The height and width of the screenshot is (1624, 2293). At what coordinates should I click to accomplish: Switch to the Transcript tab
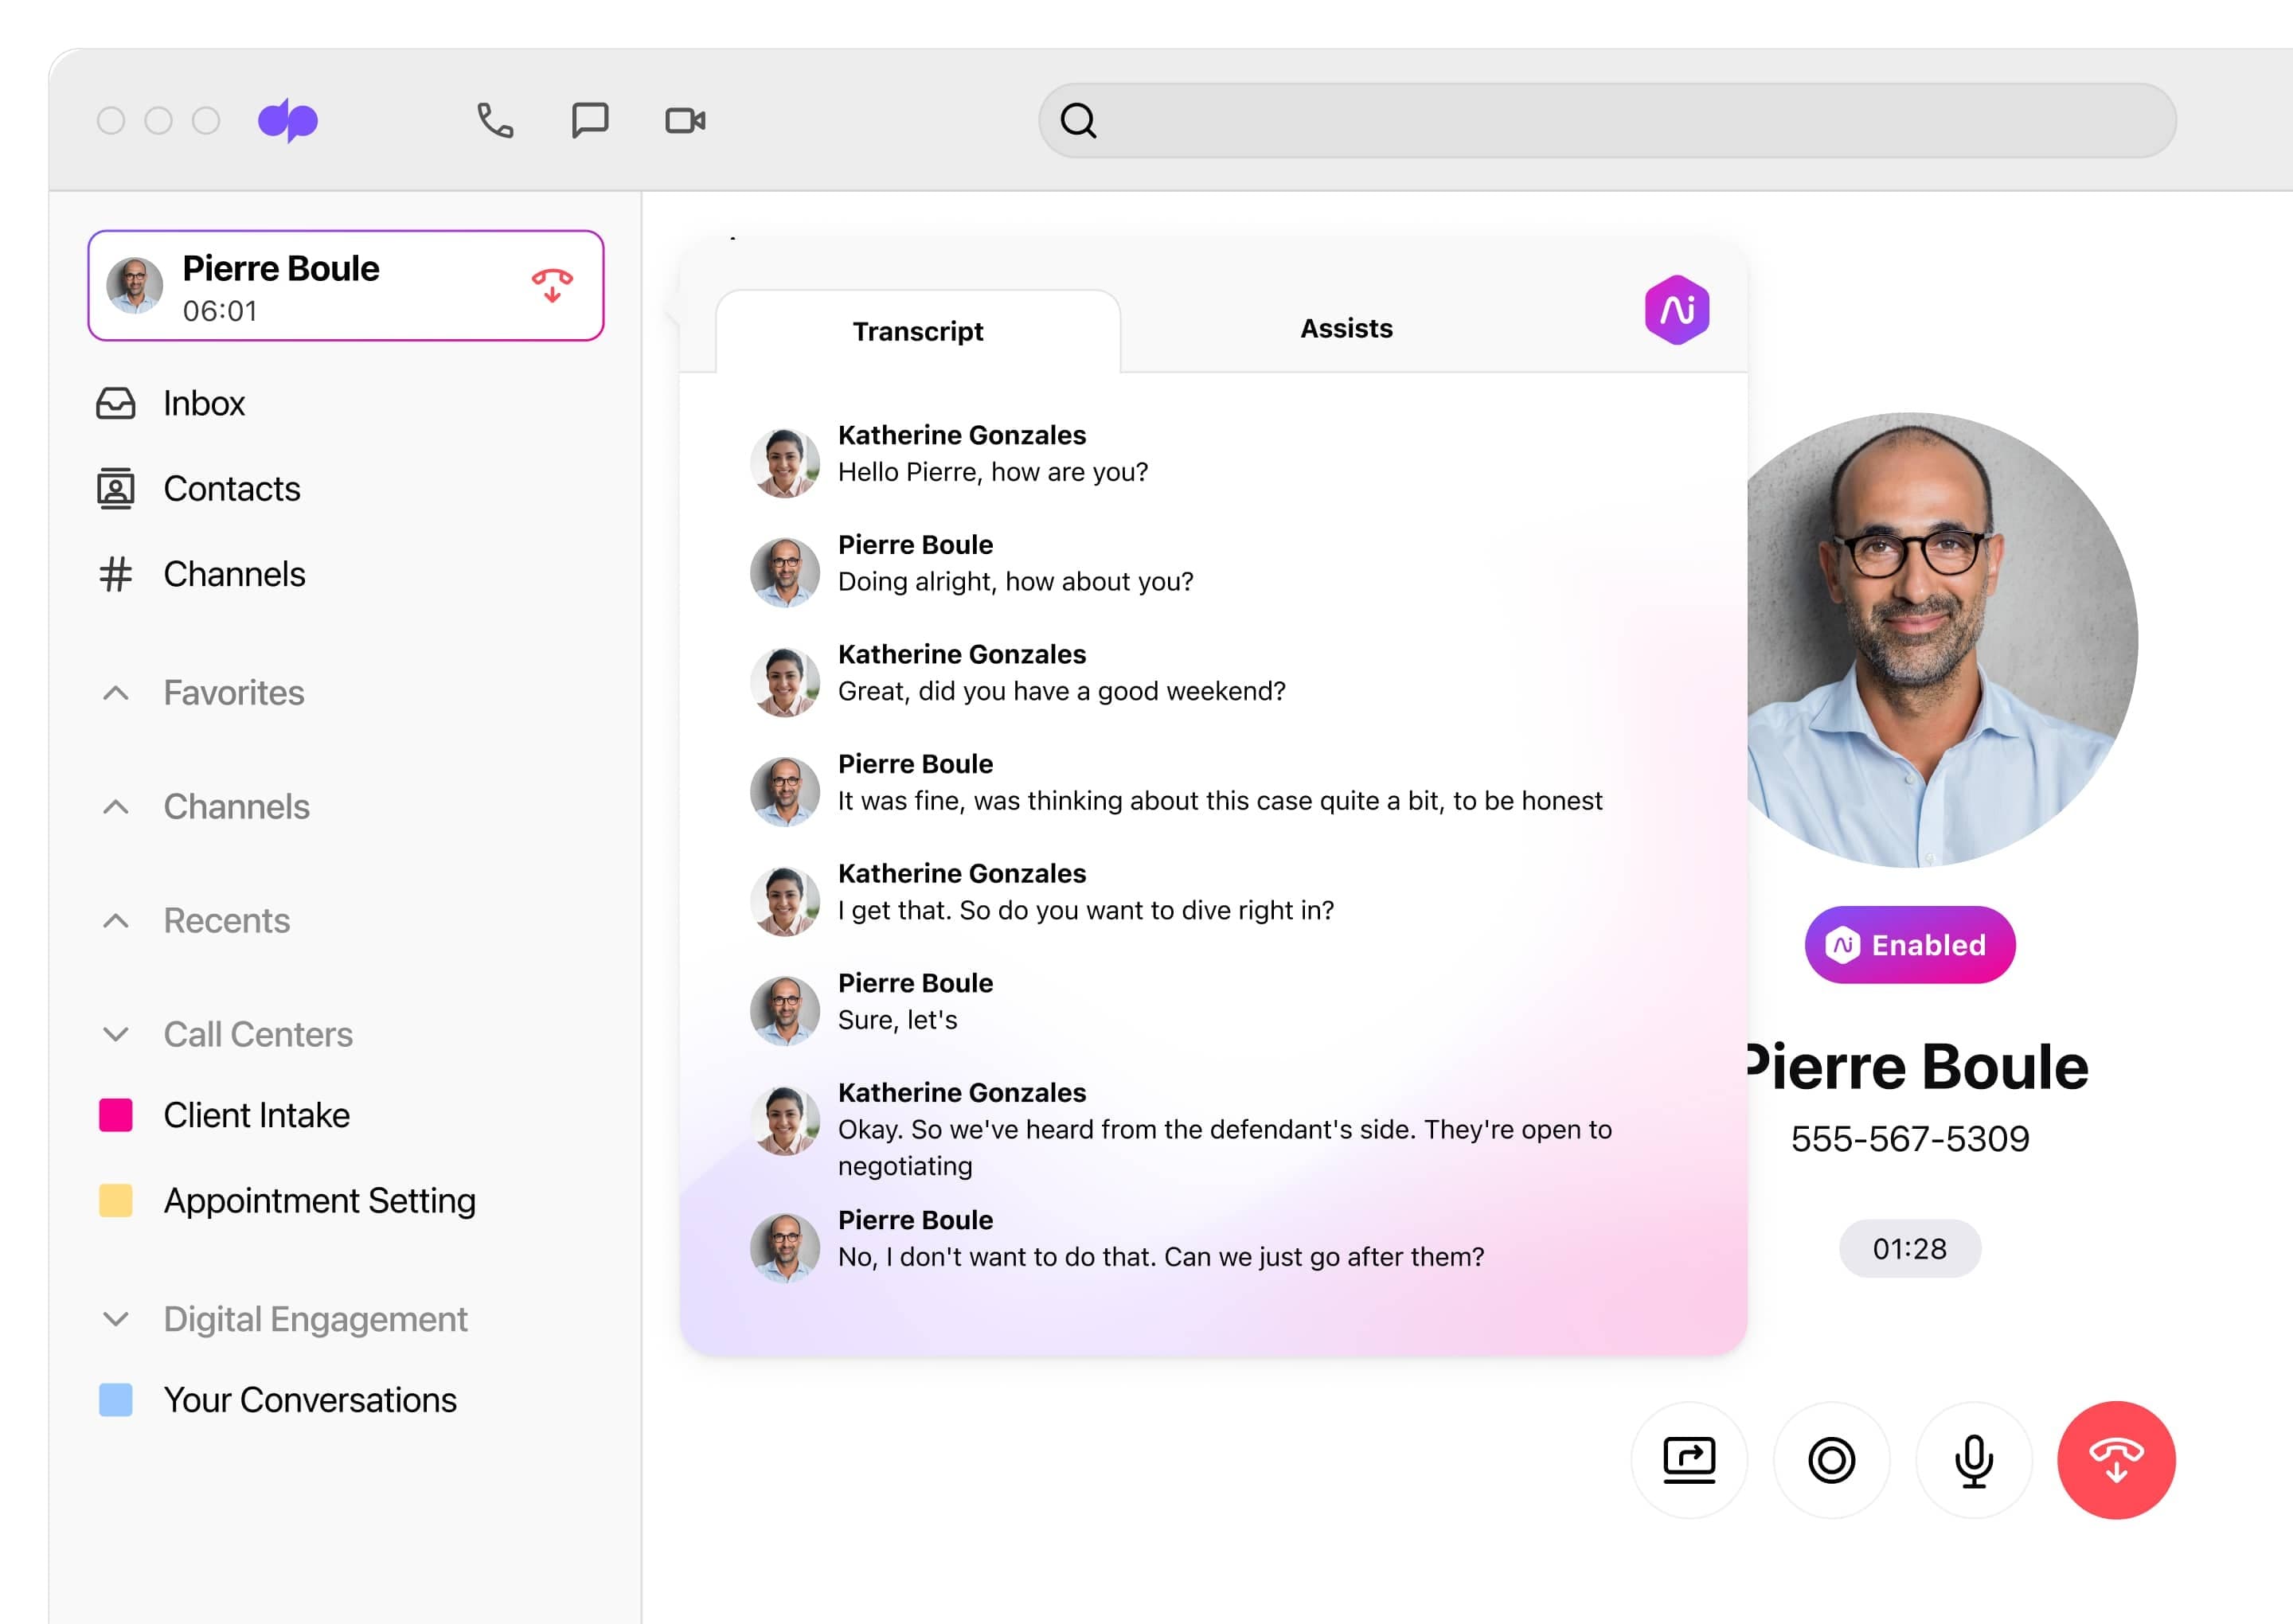[917, 329]
